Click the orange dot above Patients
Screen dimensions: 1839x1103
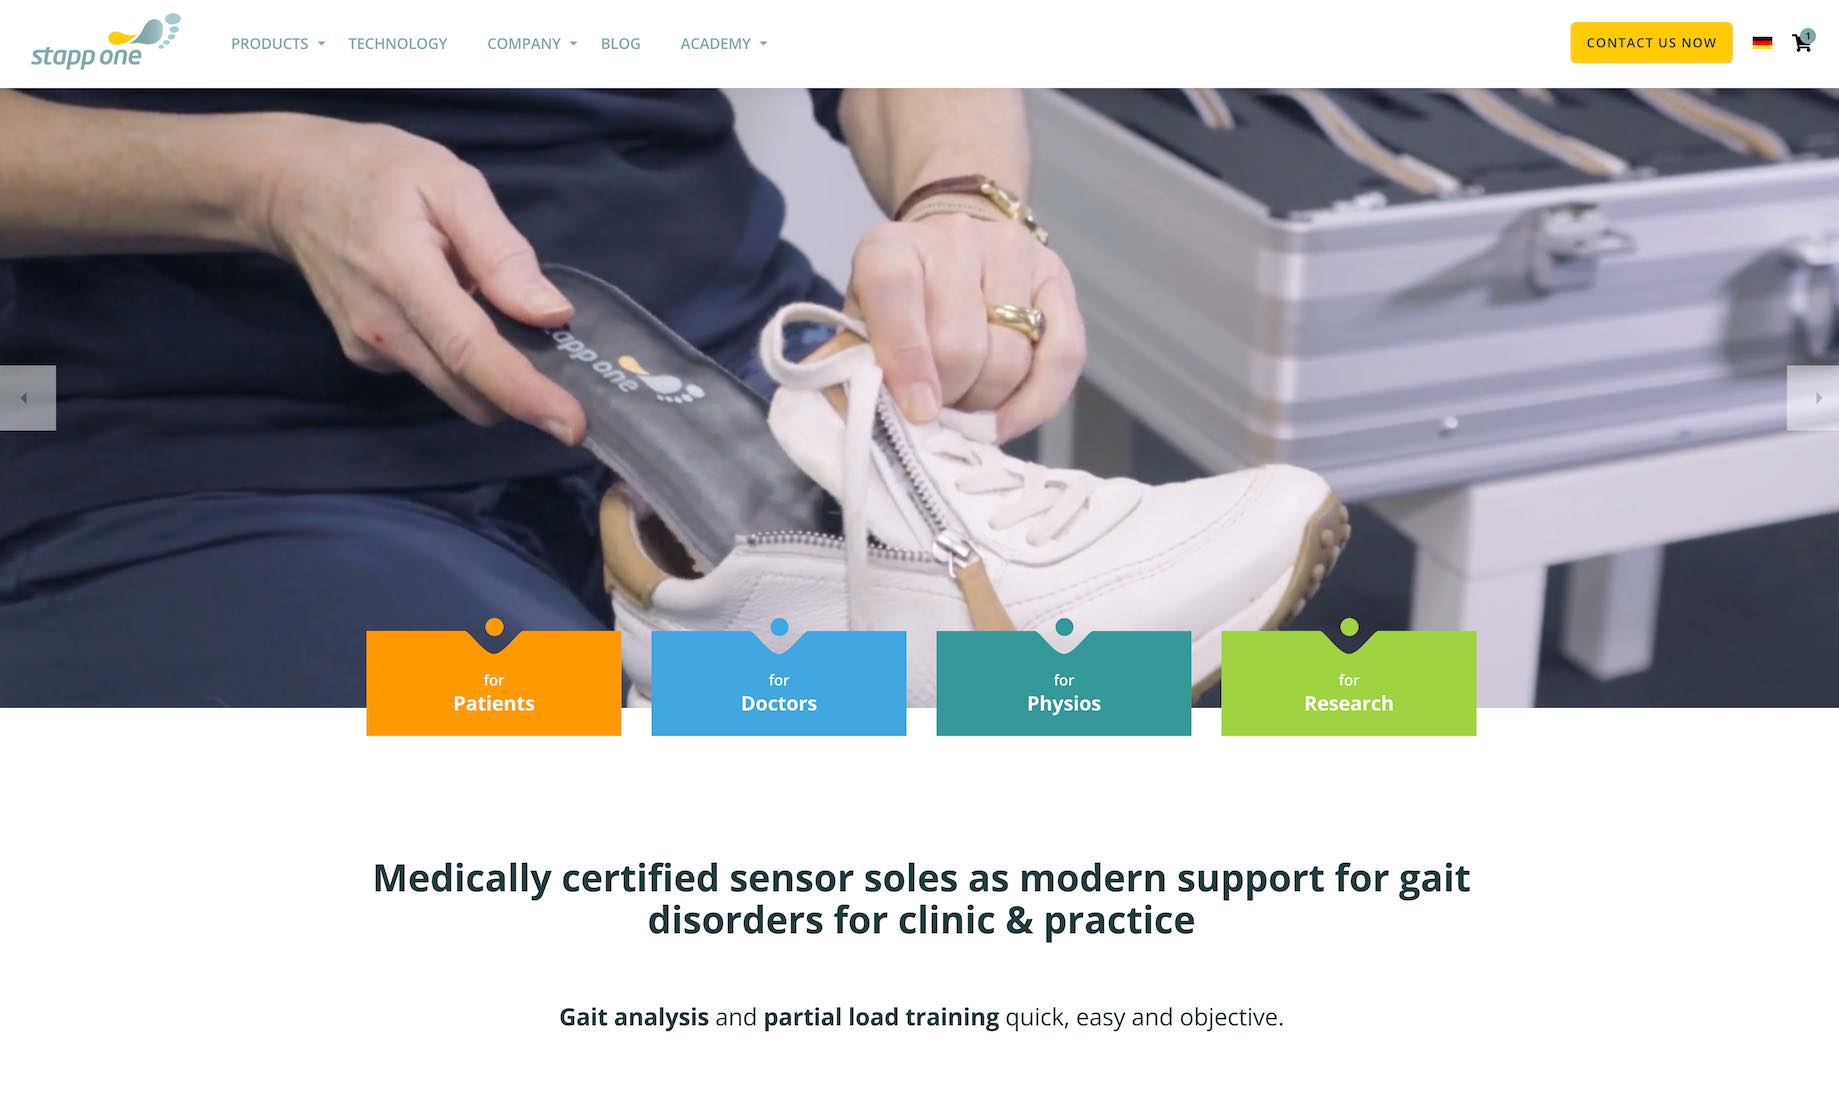(x=494, y=627)
